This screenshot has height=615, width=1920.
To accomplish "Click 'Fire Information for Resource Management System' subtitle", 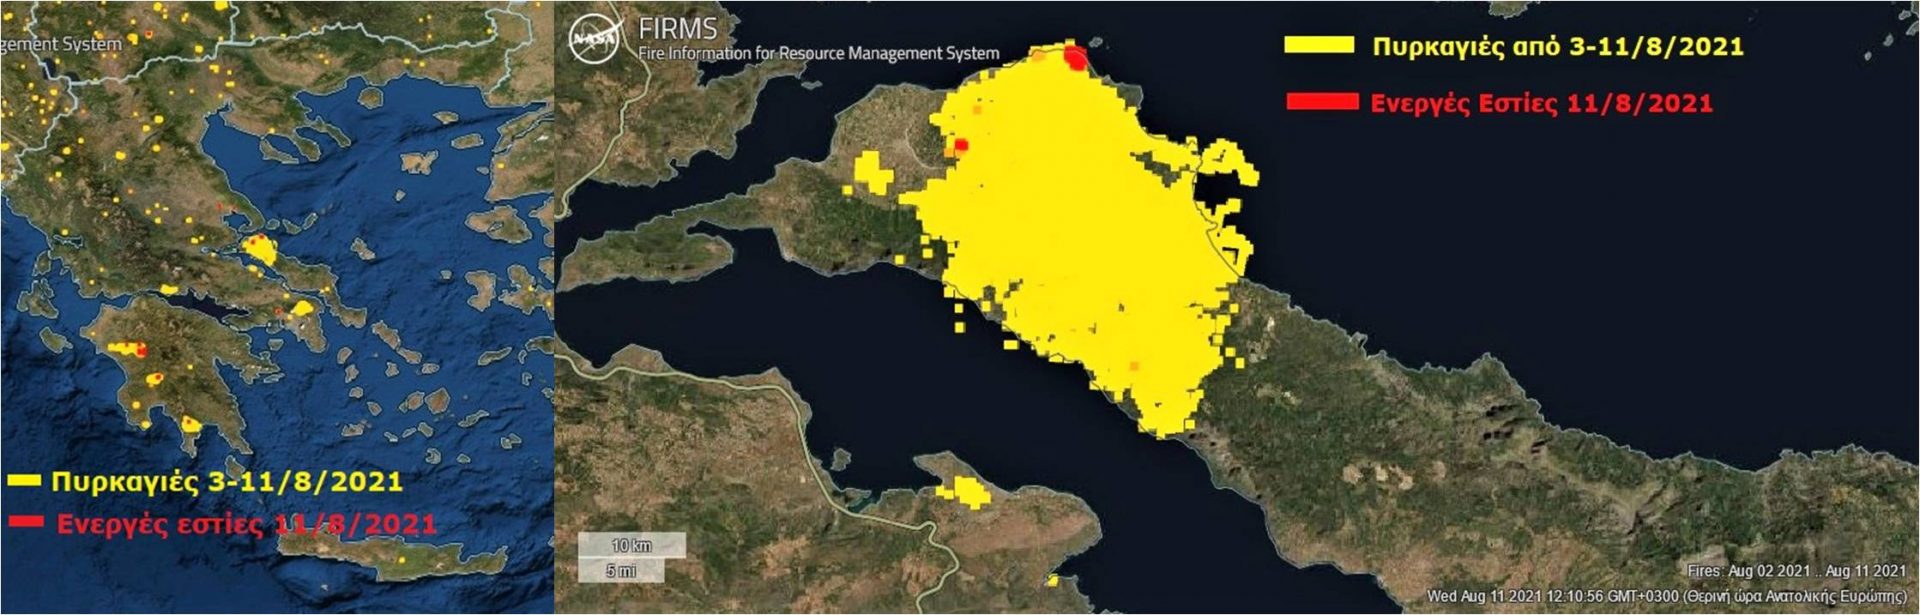I will point(818,53).
